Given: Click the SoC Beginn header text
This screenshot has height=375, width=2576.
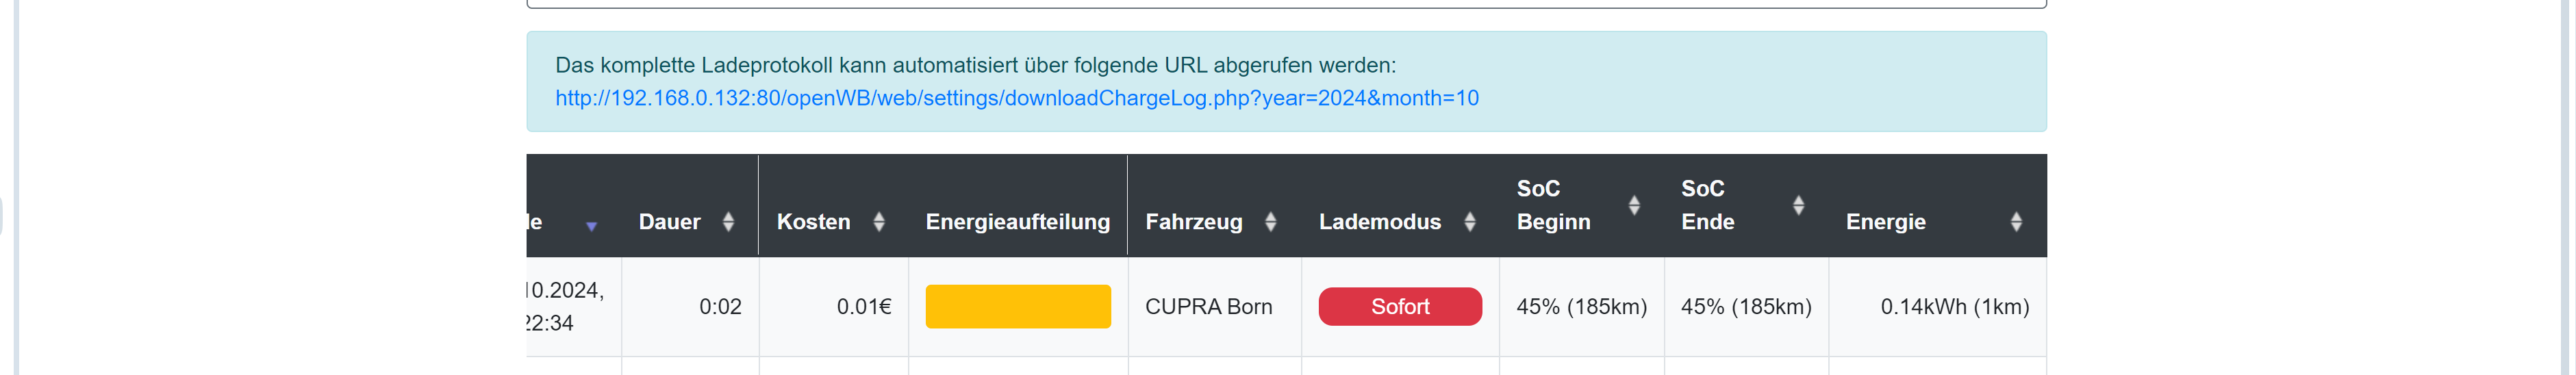Looking at the screenshot, I should (x=1552, y=205).
